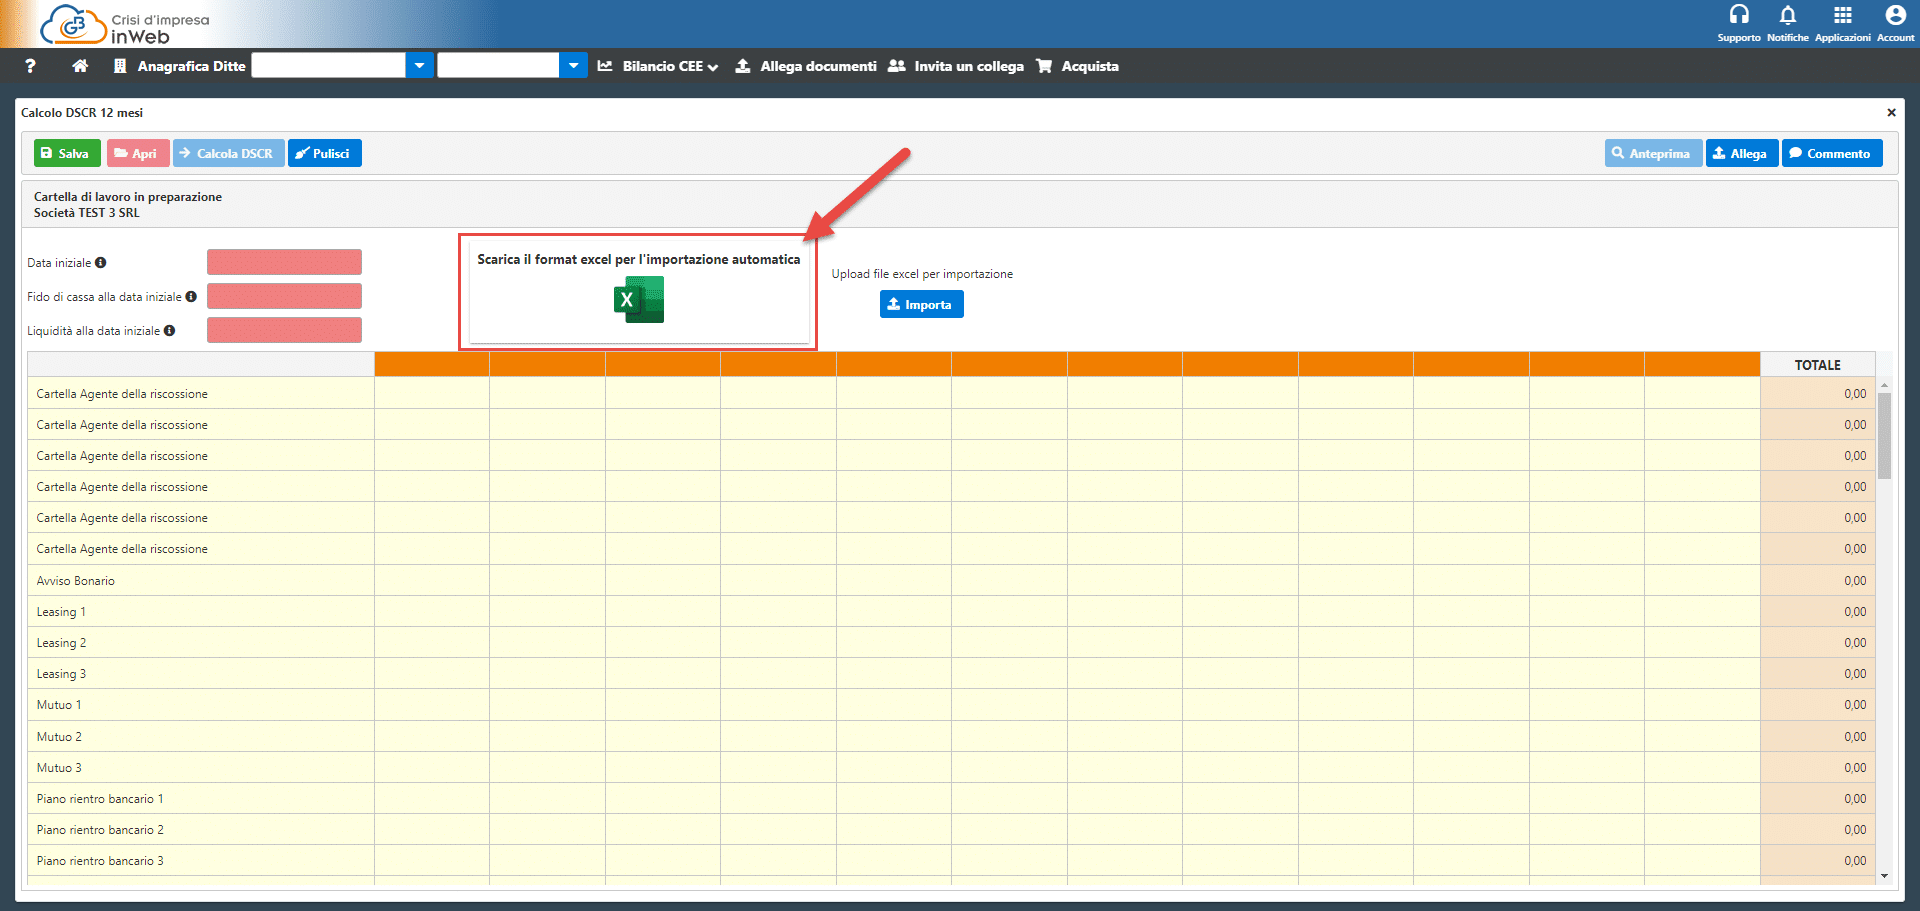Click 'Società TEST 3 SRL' text
This screenshot has height=911, width=1920.
coord(87,213)
